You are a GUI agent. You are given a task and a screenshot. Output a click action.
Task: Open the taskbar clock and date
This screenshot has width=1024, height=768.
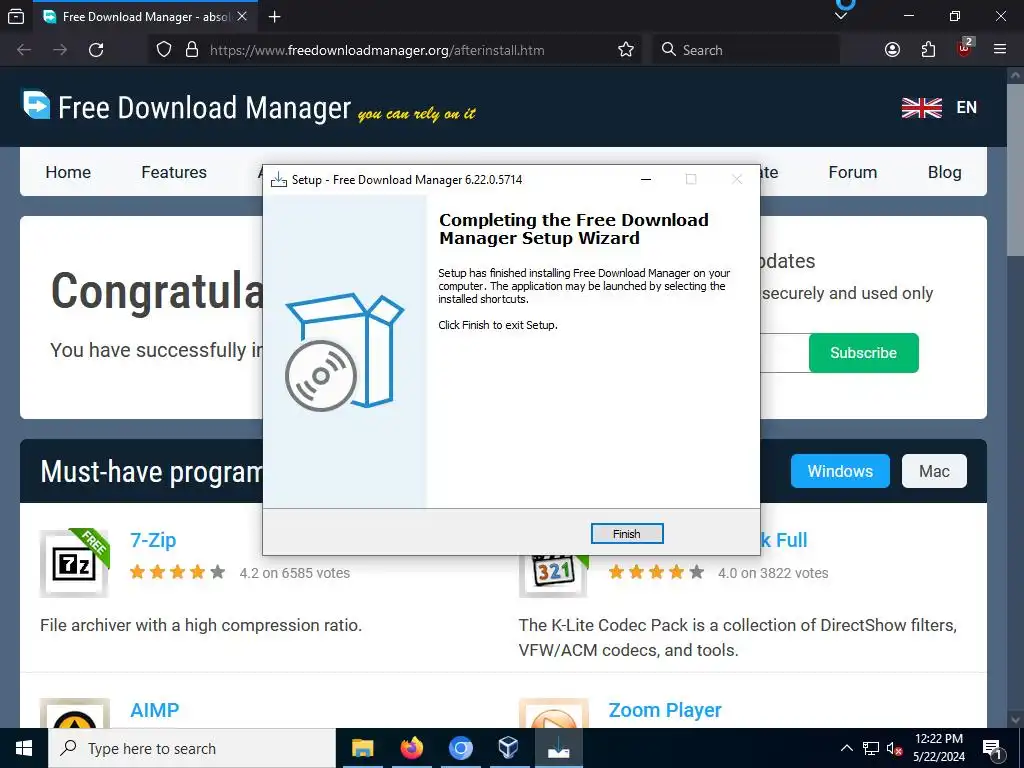click(938, 748)
